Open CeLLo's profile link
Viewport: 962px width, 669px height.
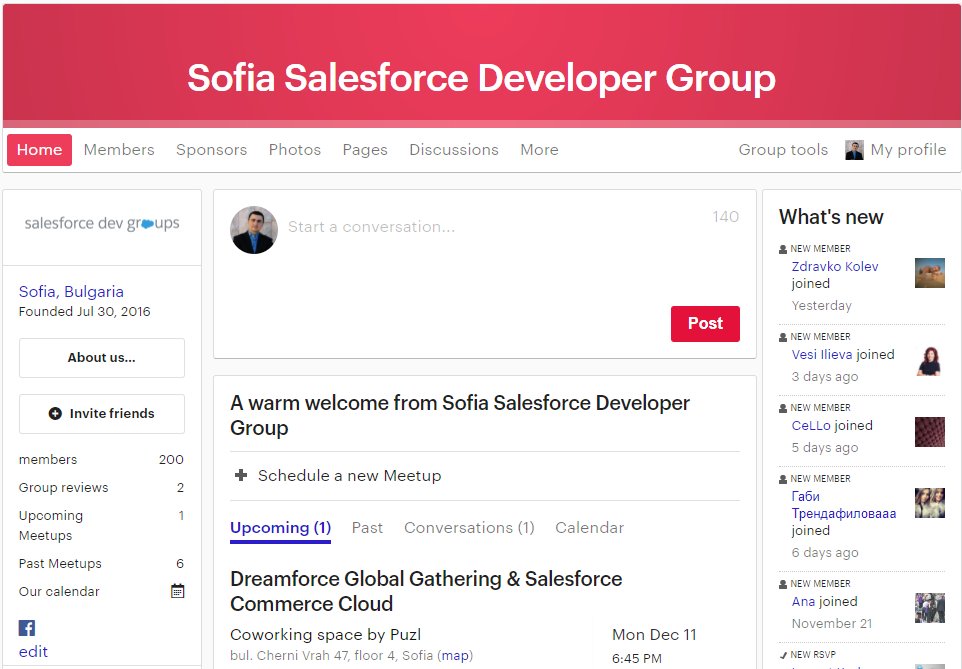(x=810, y=425)
